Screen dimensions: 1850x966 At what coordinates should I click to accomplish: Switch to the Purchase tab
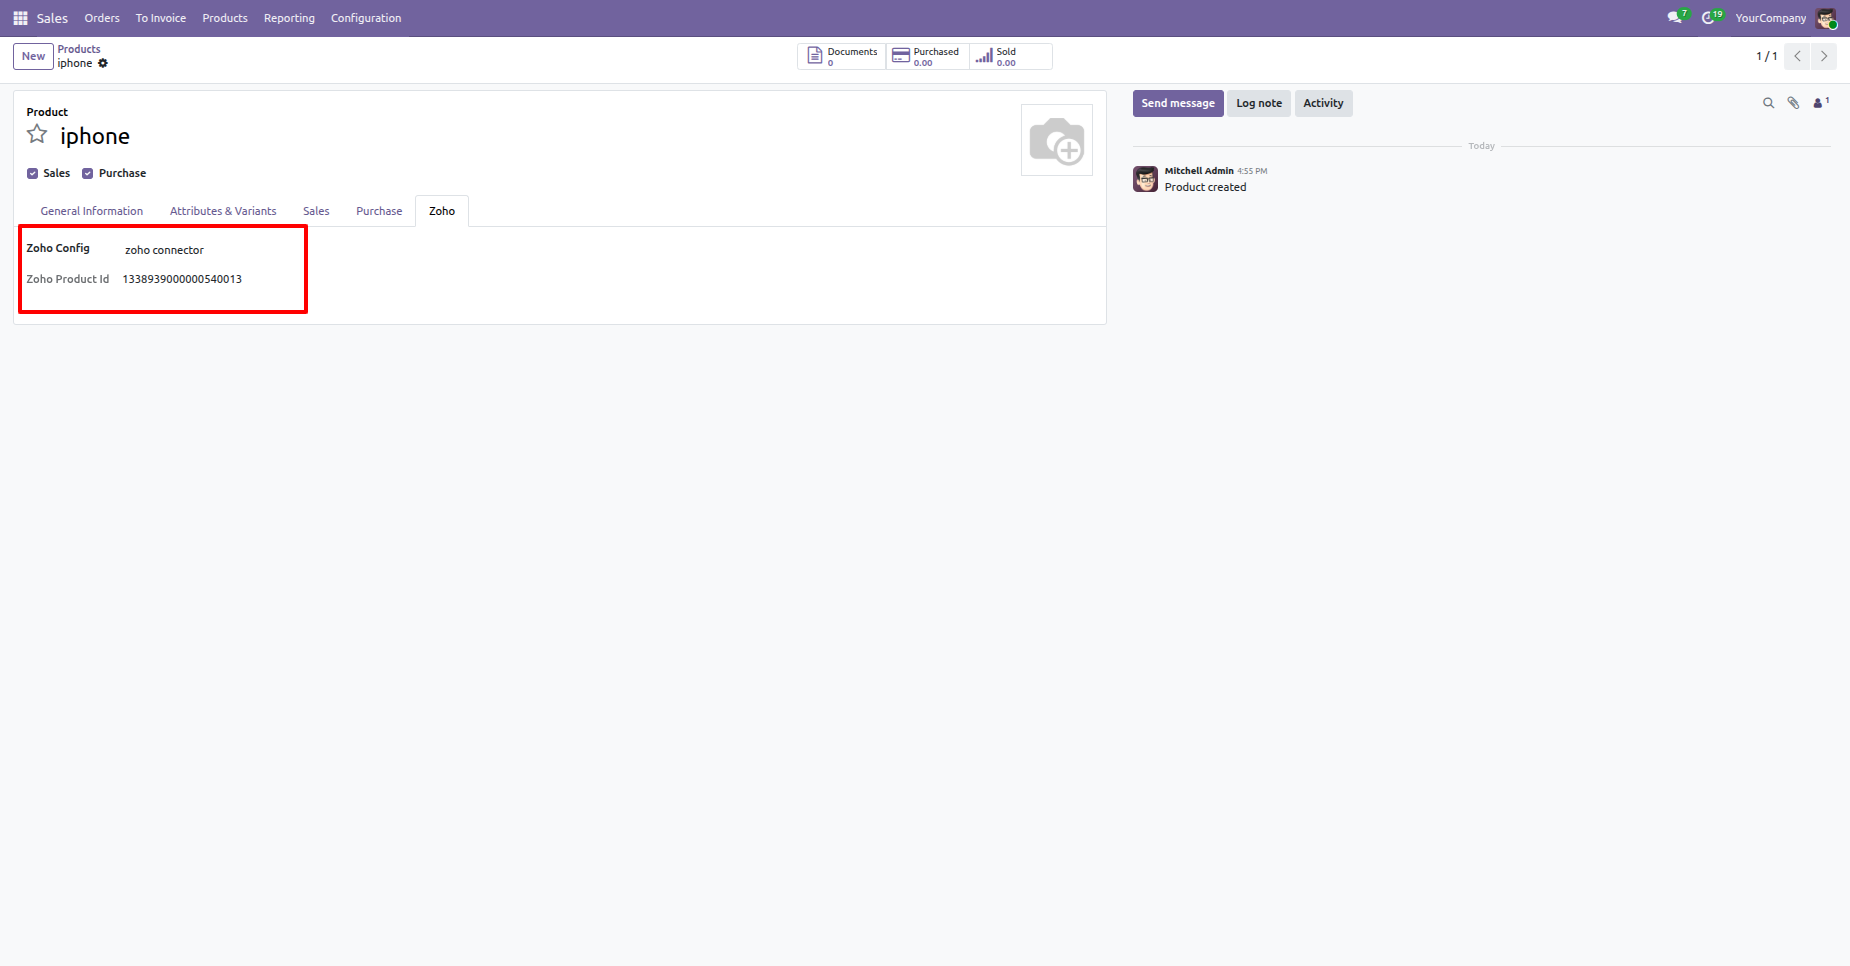[379, 211]
